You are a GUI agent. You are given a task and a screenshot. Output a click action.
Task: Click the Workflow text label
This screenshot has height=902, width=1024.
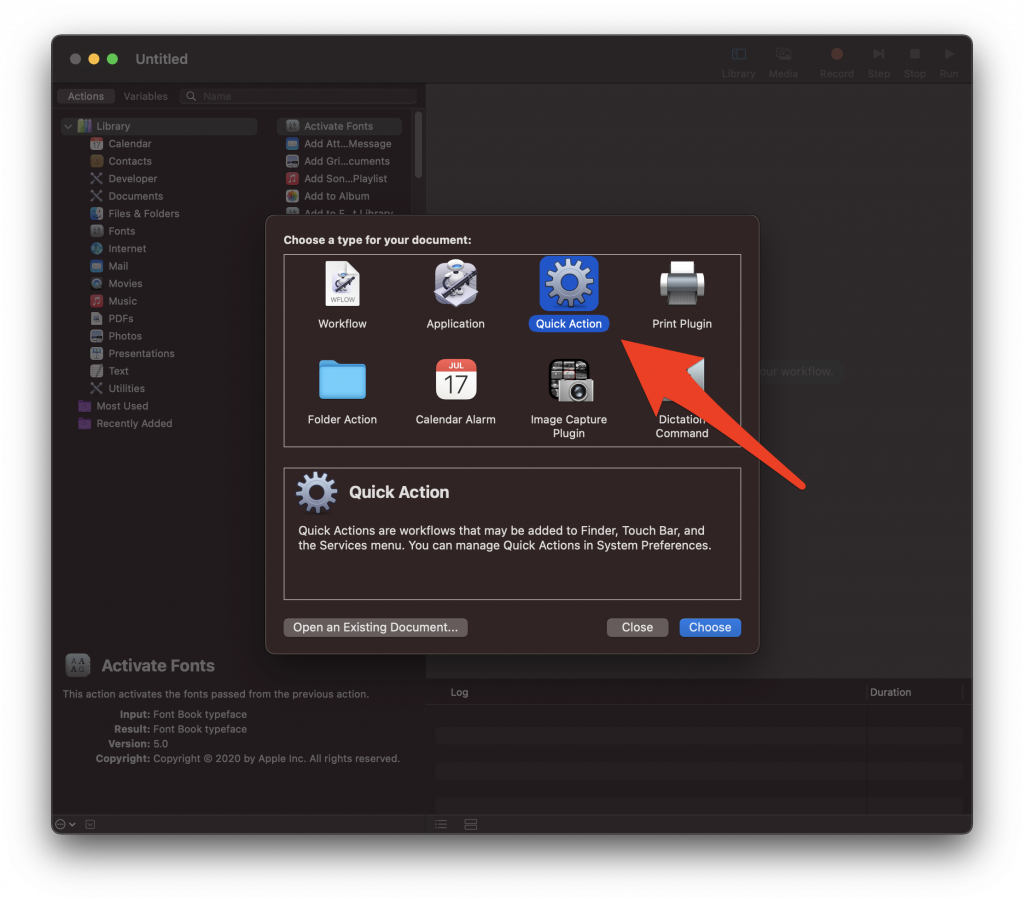[342, 324]
